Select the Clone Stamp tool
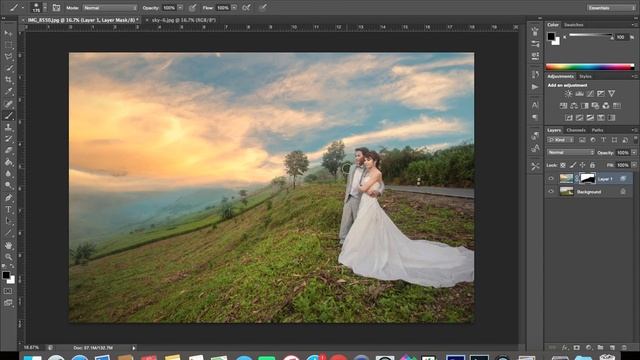The width and height of the screenshot is (640, 360). [x=8, y=127]
